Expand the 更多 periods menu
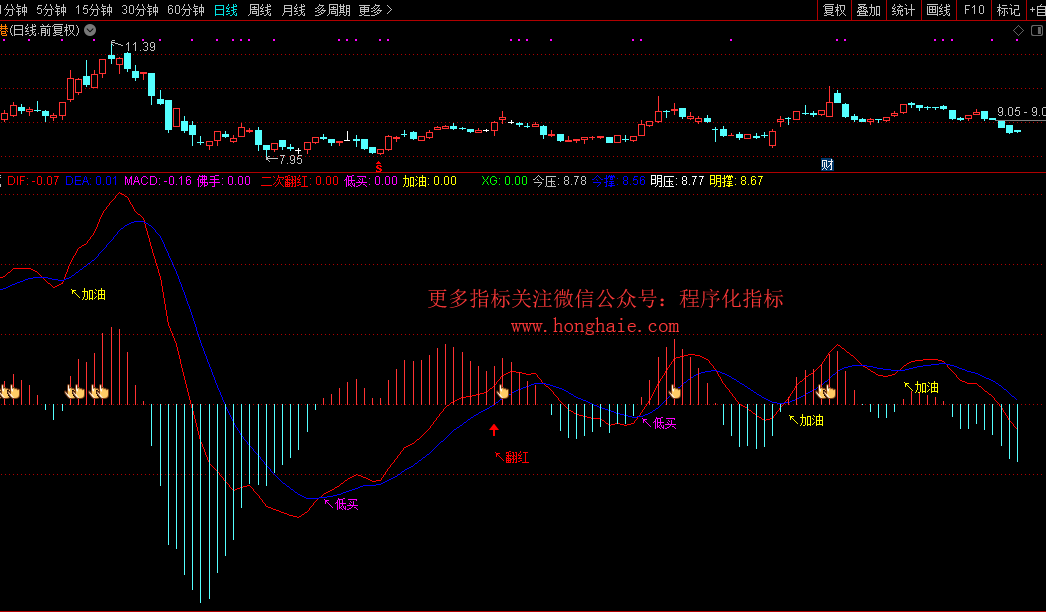1046x612 pixels. coord(375,10)
